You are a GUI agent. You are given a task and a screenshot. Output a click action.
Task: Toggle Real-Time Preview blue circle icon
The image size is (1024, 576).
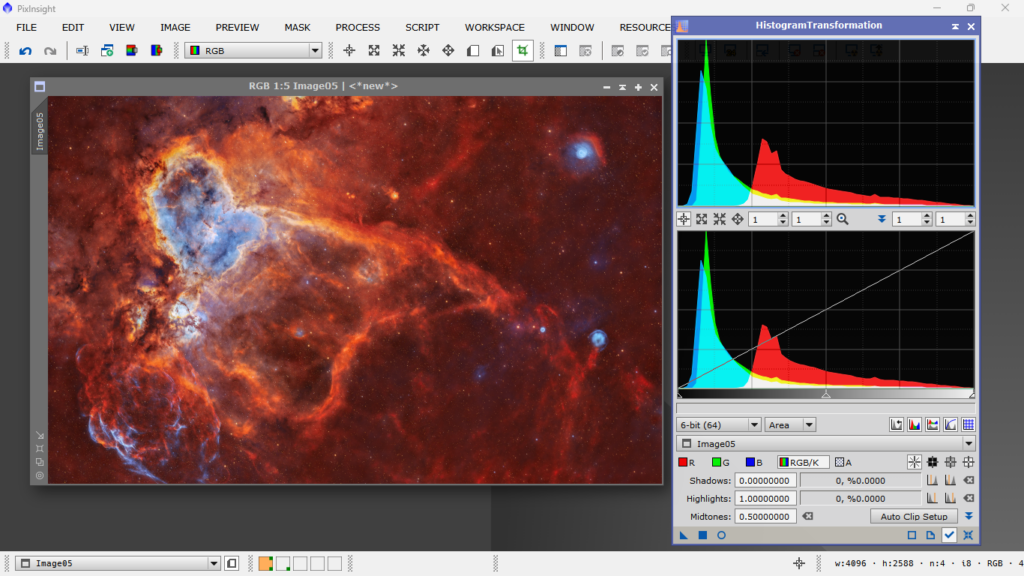(721, 535)
